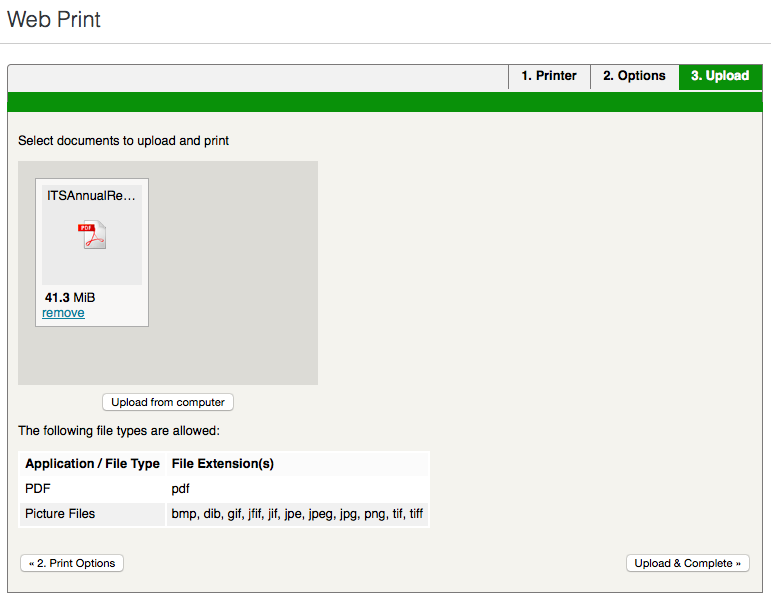
Task: Go back to 2. Print Options
Action: tap(72, 563)
